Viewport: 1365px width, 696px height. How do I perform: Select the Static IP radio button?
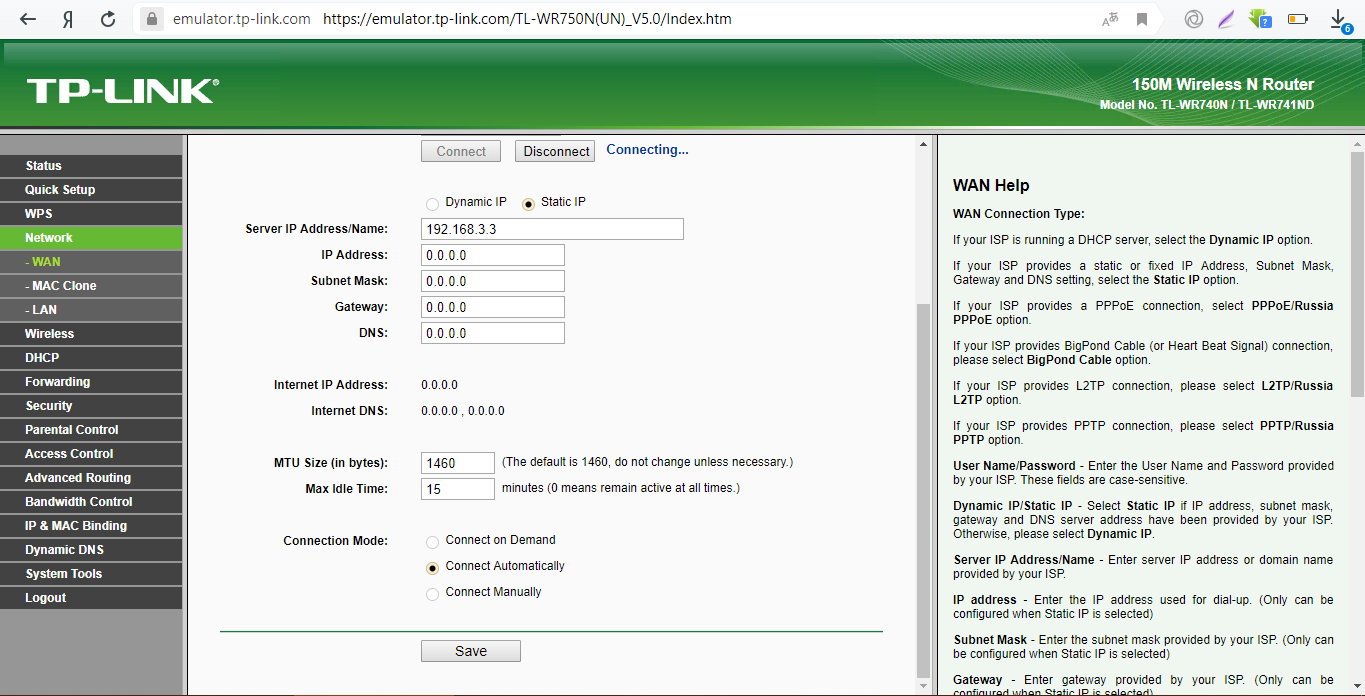click(x=529, y=204)
